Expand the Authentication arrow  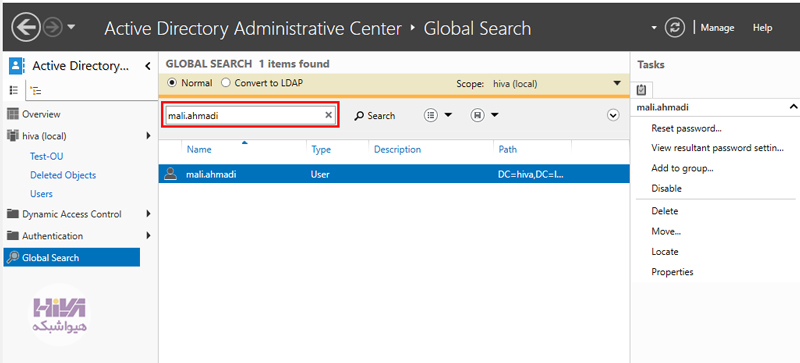point(148,235)
